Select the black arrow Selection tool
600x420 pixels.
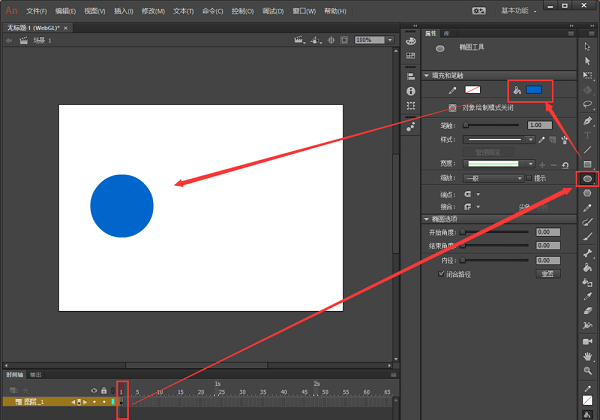pyautogui.click(x=588, y=46)
